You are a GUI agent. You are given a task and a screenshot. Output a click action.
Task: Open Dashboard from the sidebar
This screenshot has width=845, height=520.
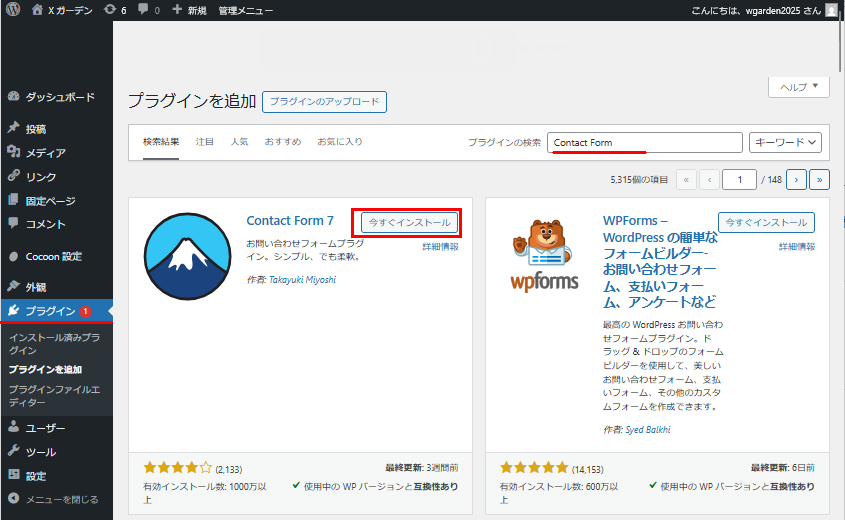coord(59,97)
